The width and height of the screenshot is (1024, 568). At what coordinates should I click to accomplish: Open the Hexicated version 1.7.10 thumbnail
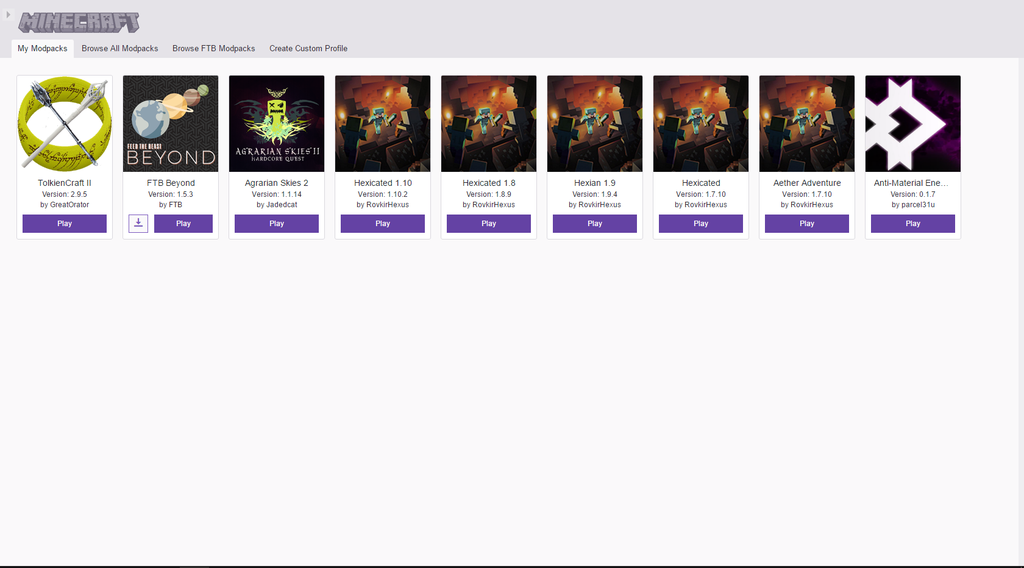tap(701, 123)
